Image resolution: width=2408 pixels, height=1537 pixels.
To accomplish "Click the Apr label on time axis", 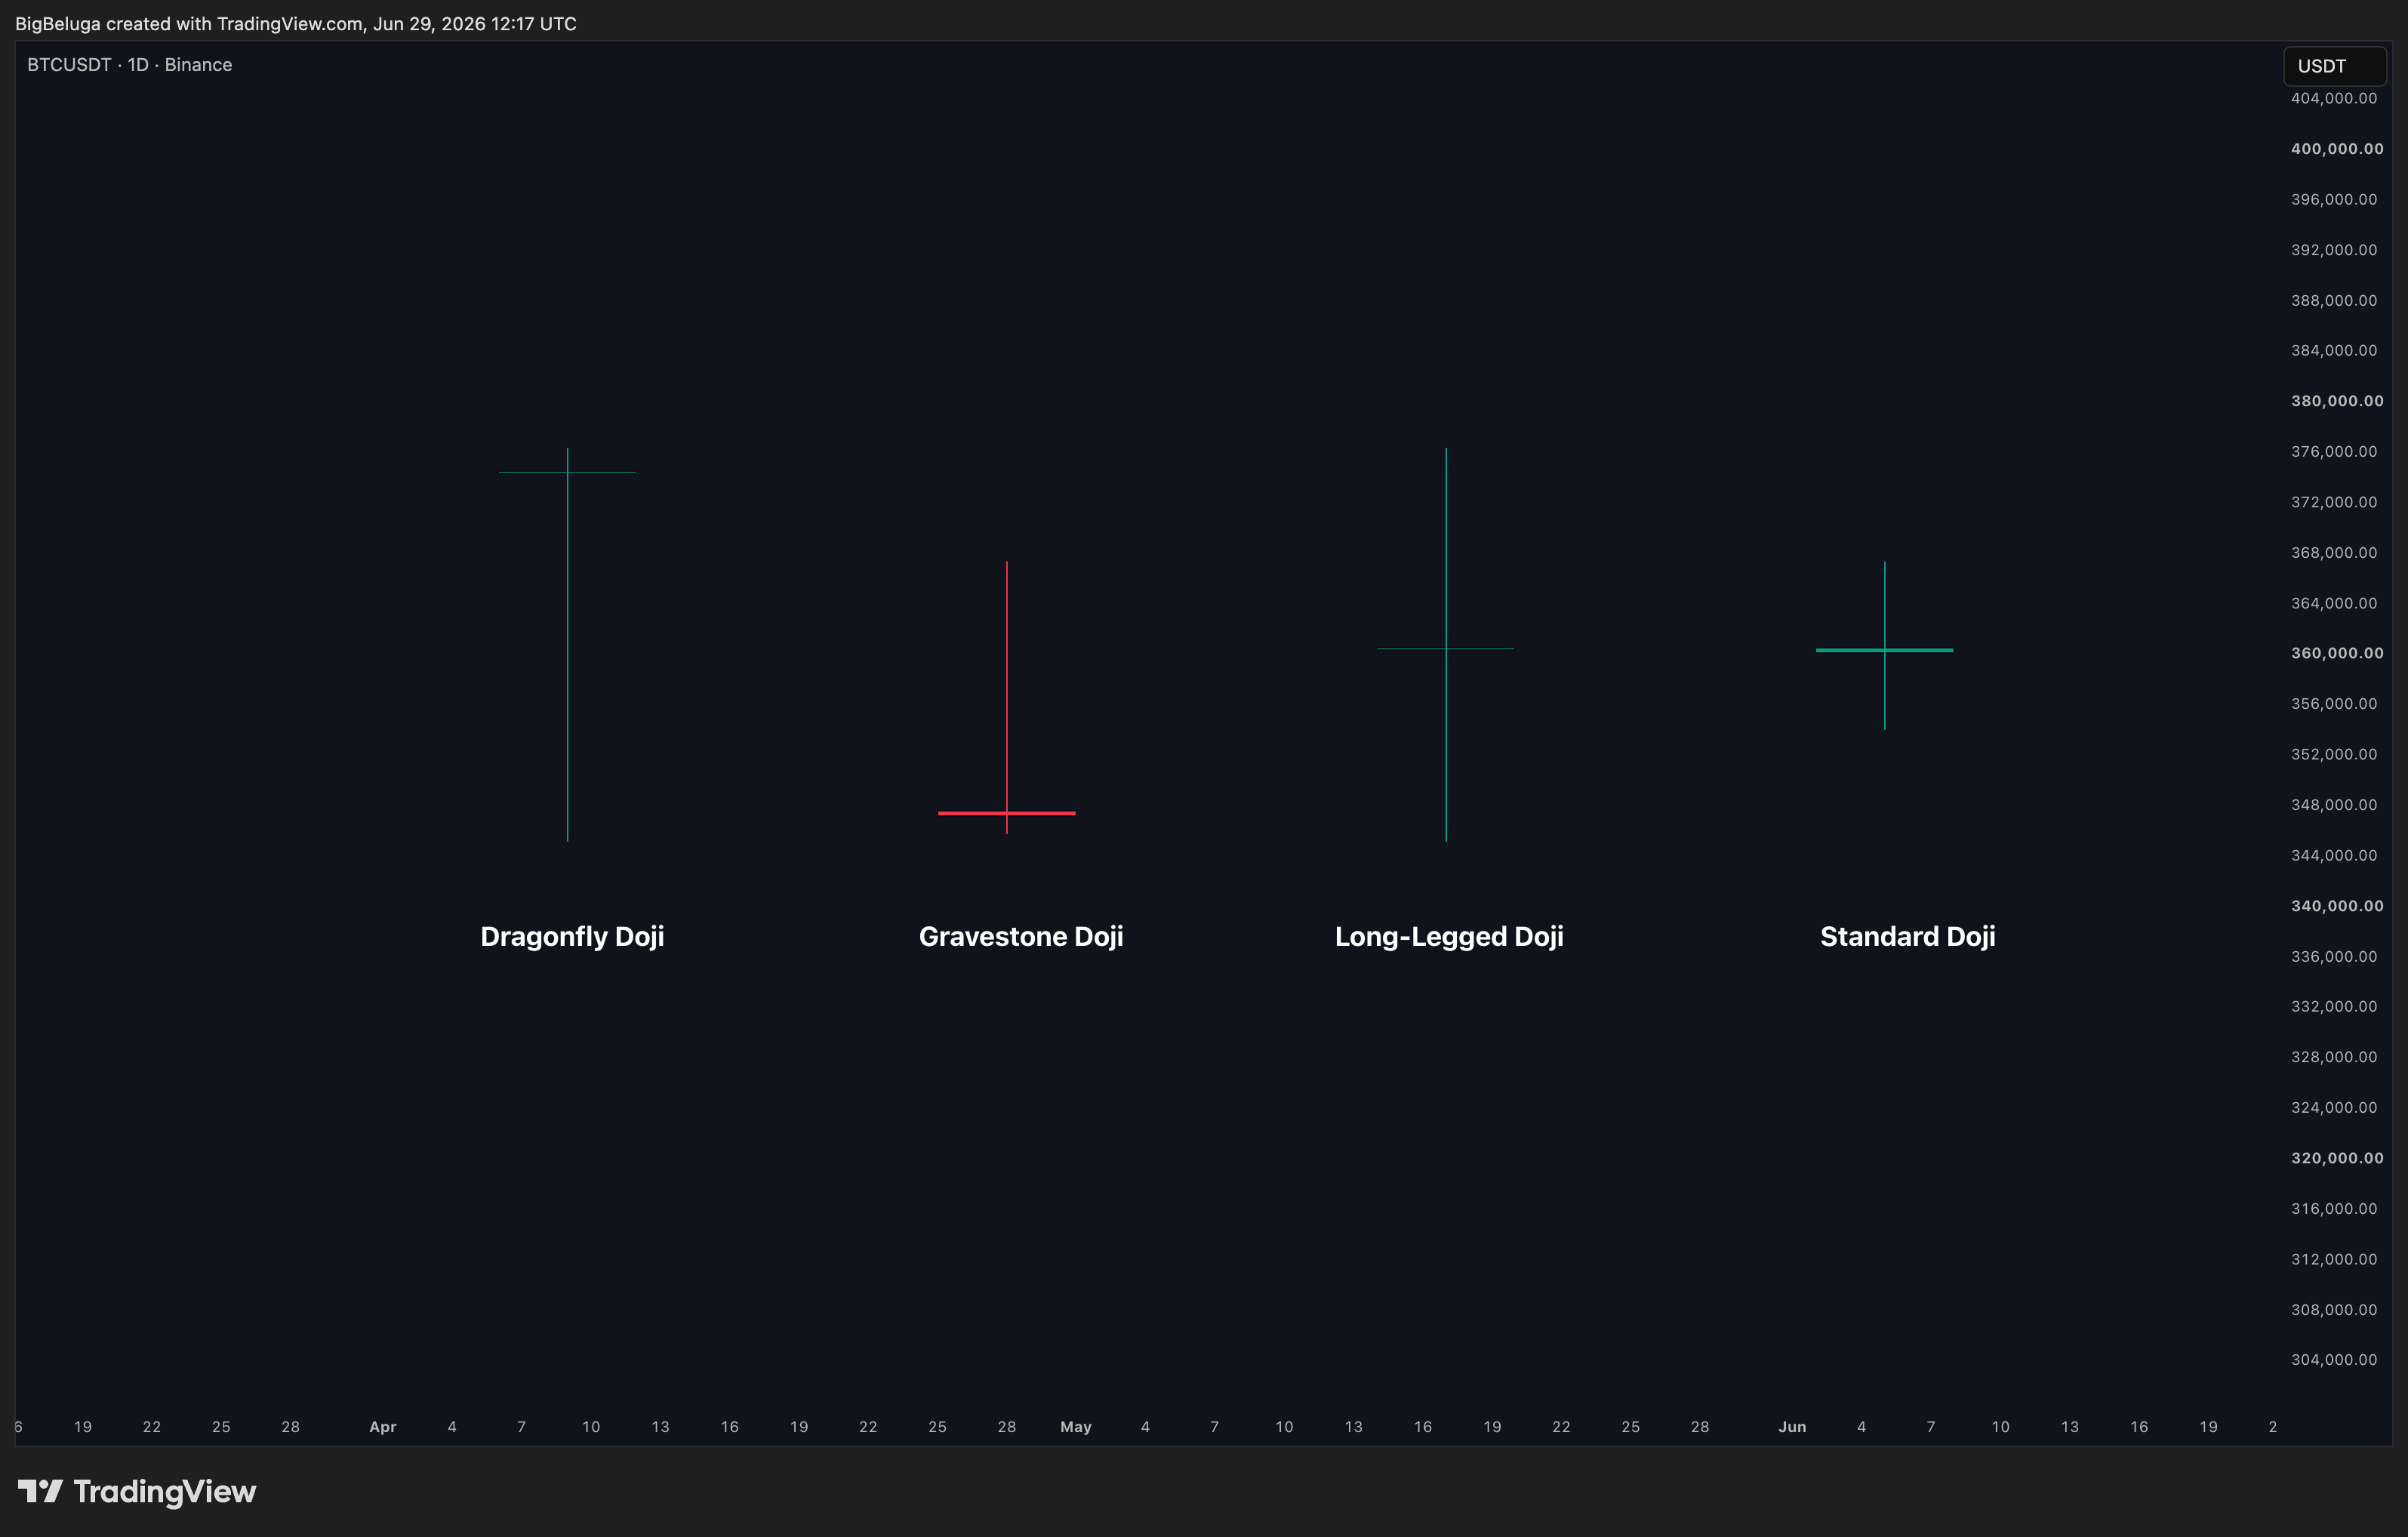I will (x=383, y=1427).
